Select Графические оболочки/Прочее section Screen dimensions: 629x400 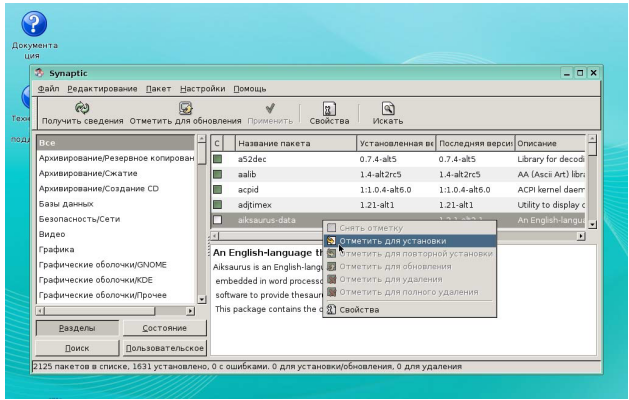click(116, 295)
